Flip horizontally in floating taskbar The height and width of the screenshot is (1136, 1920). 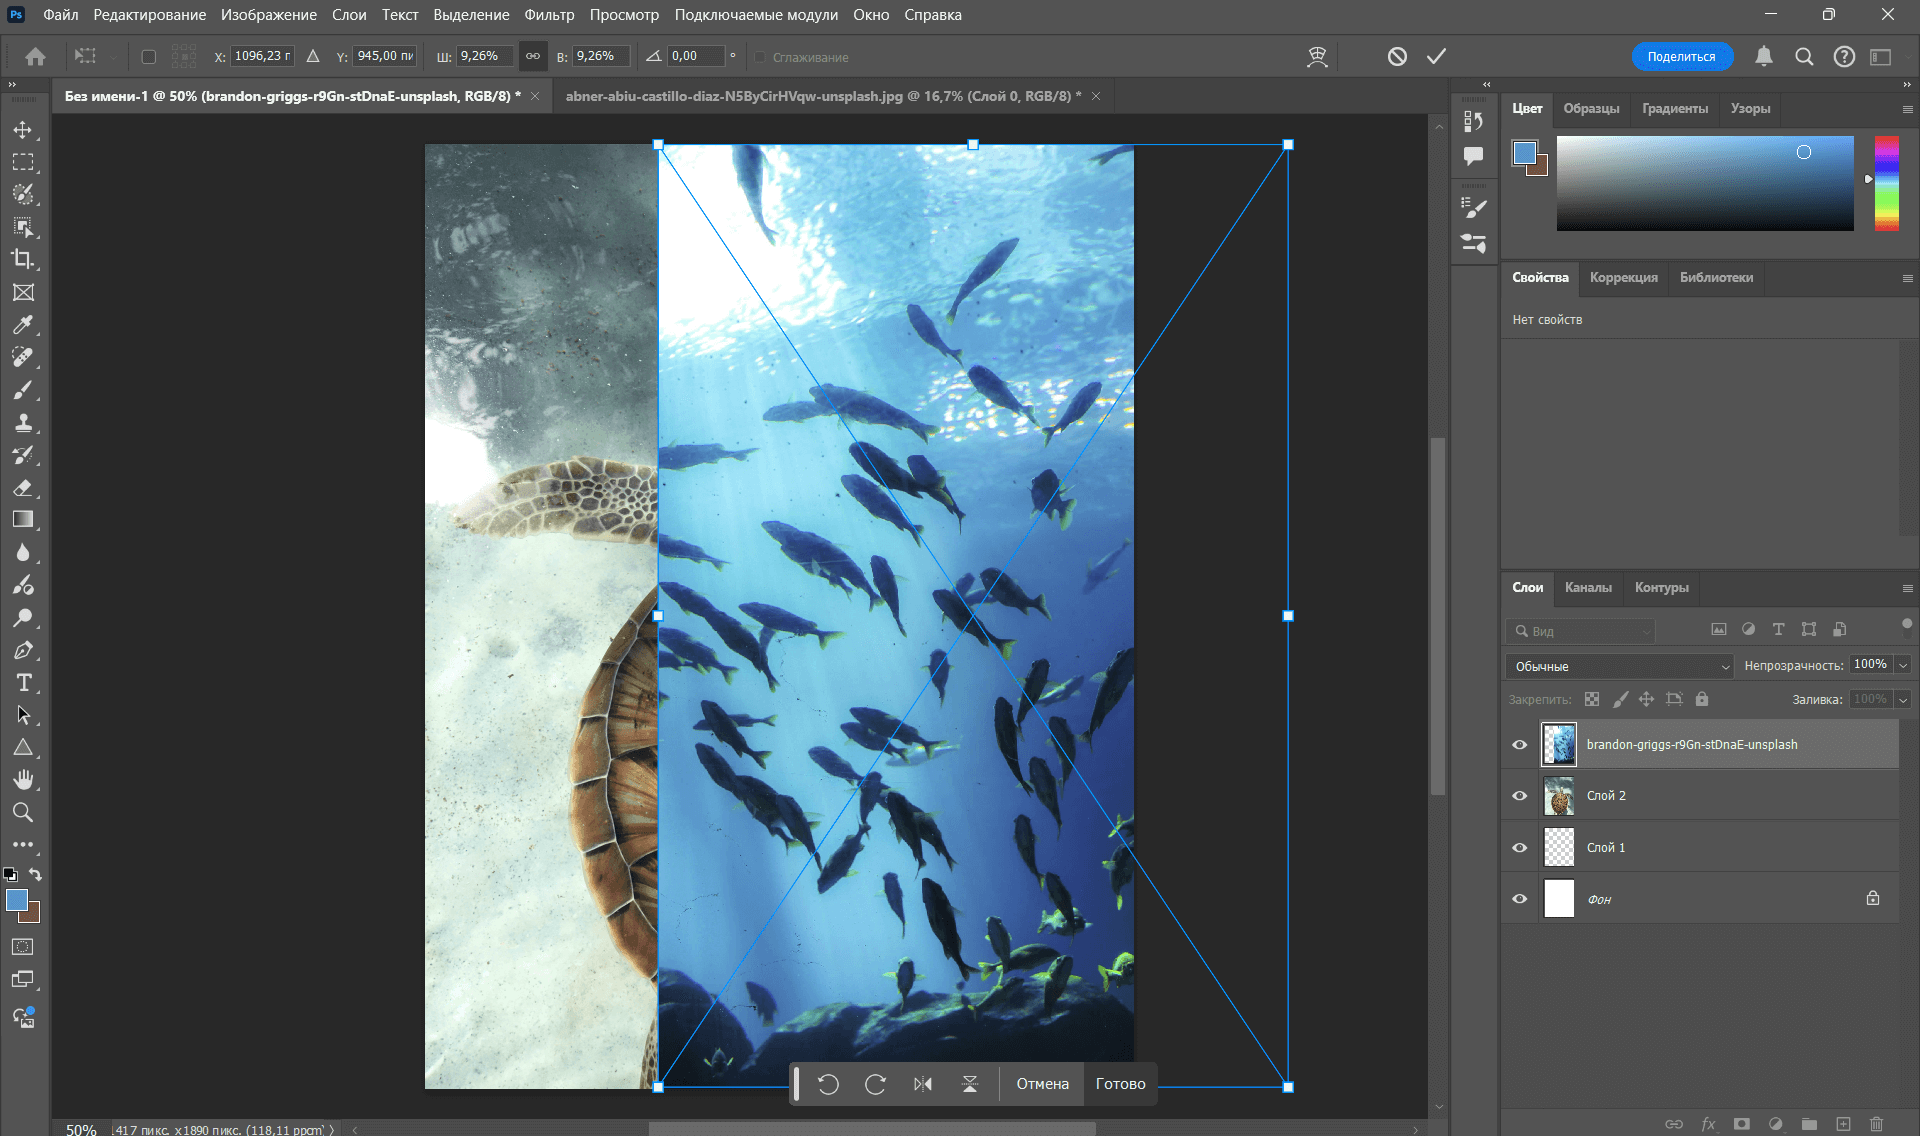coord(923,1084)
